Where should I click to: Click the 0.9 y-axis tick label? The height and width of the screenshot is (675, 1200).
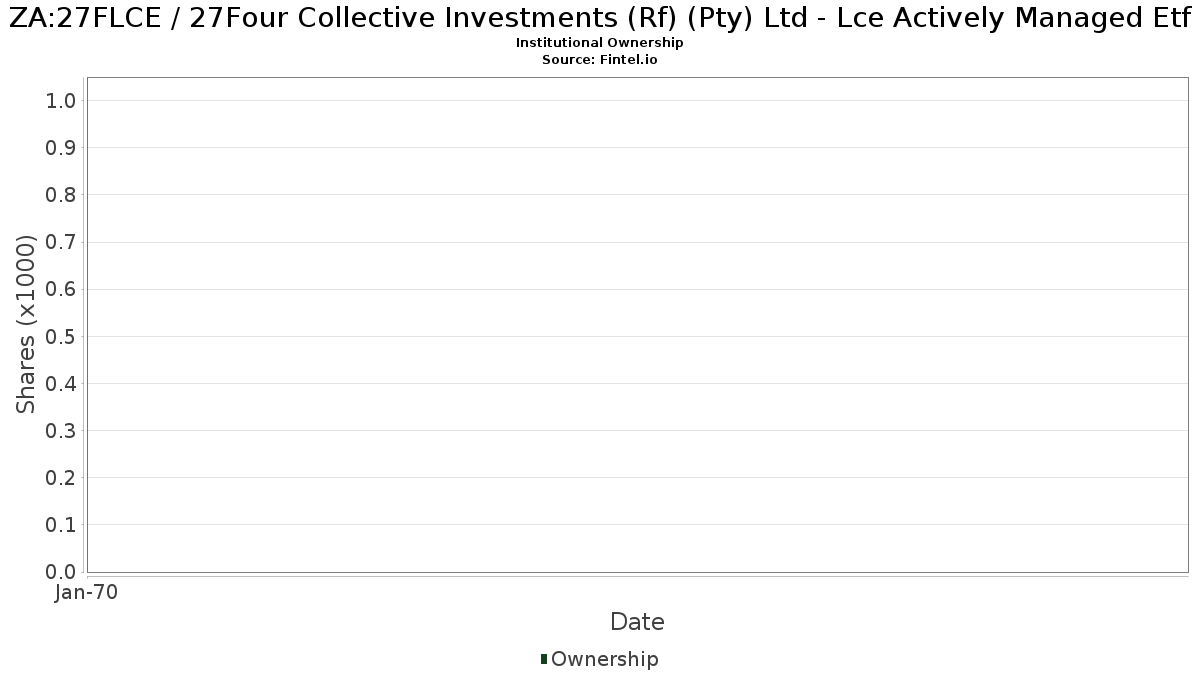coord(61,147)
